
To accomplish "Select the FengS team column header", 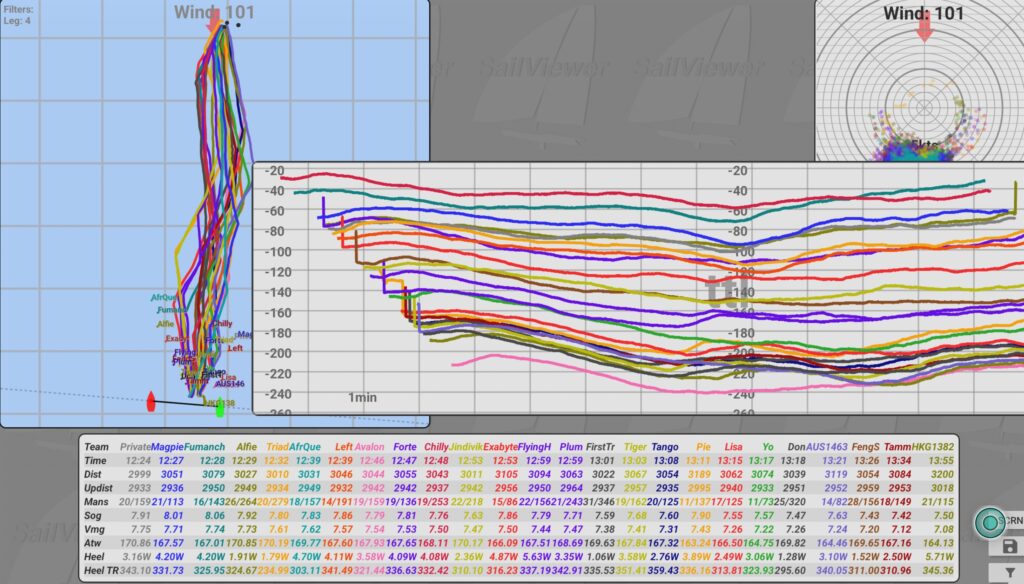I will (865, 447).
